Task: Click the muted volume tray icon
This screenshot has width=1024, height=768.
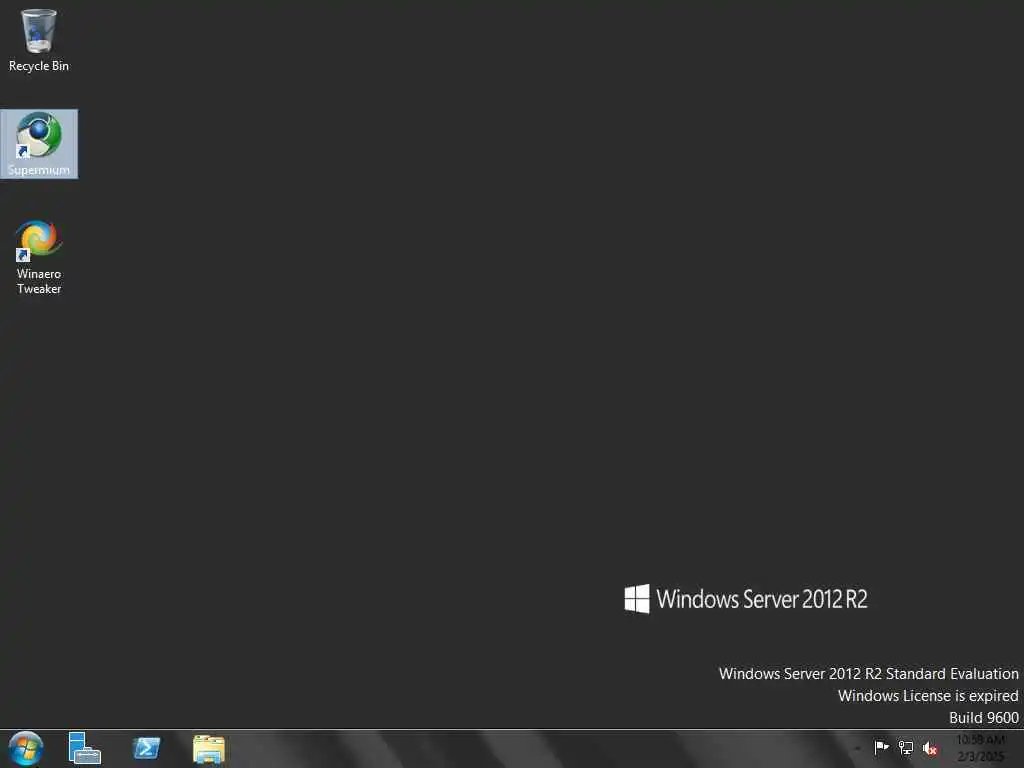Action: pyautogui.click(x=930, y=748)
